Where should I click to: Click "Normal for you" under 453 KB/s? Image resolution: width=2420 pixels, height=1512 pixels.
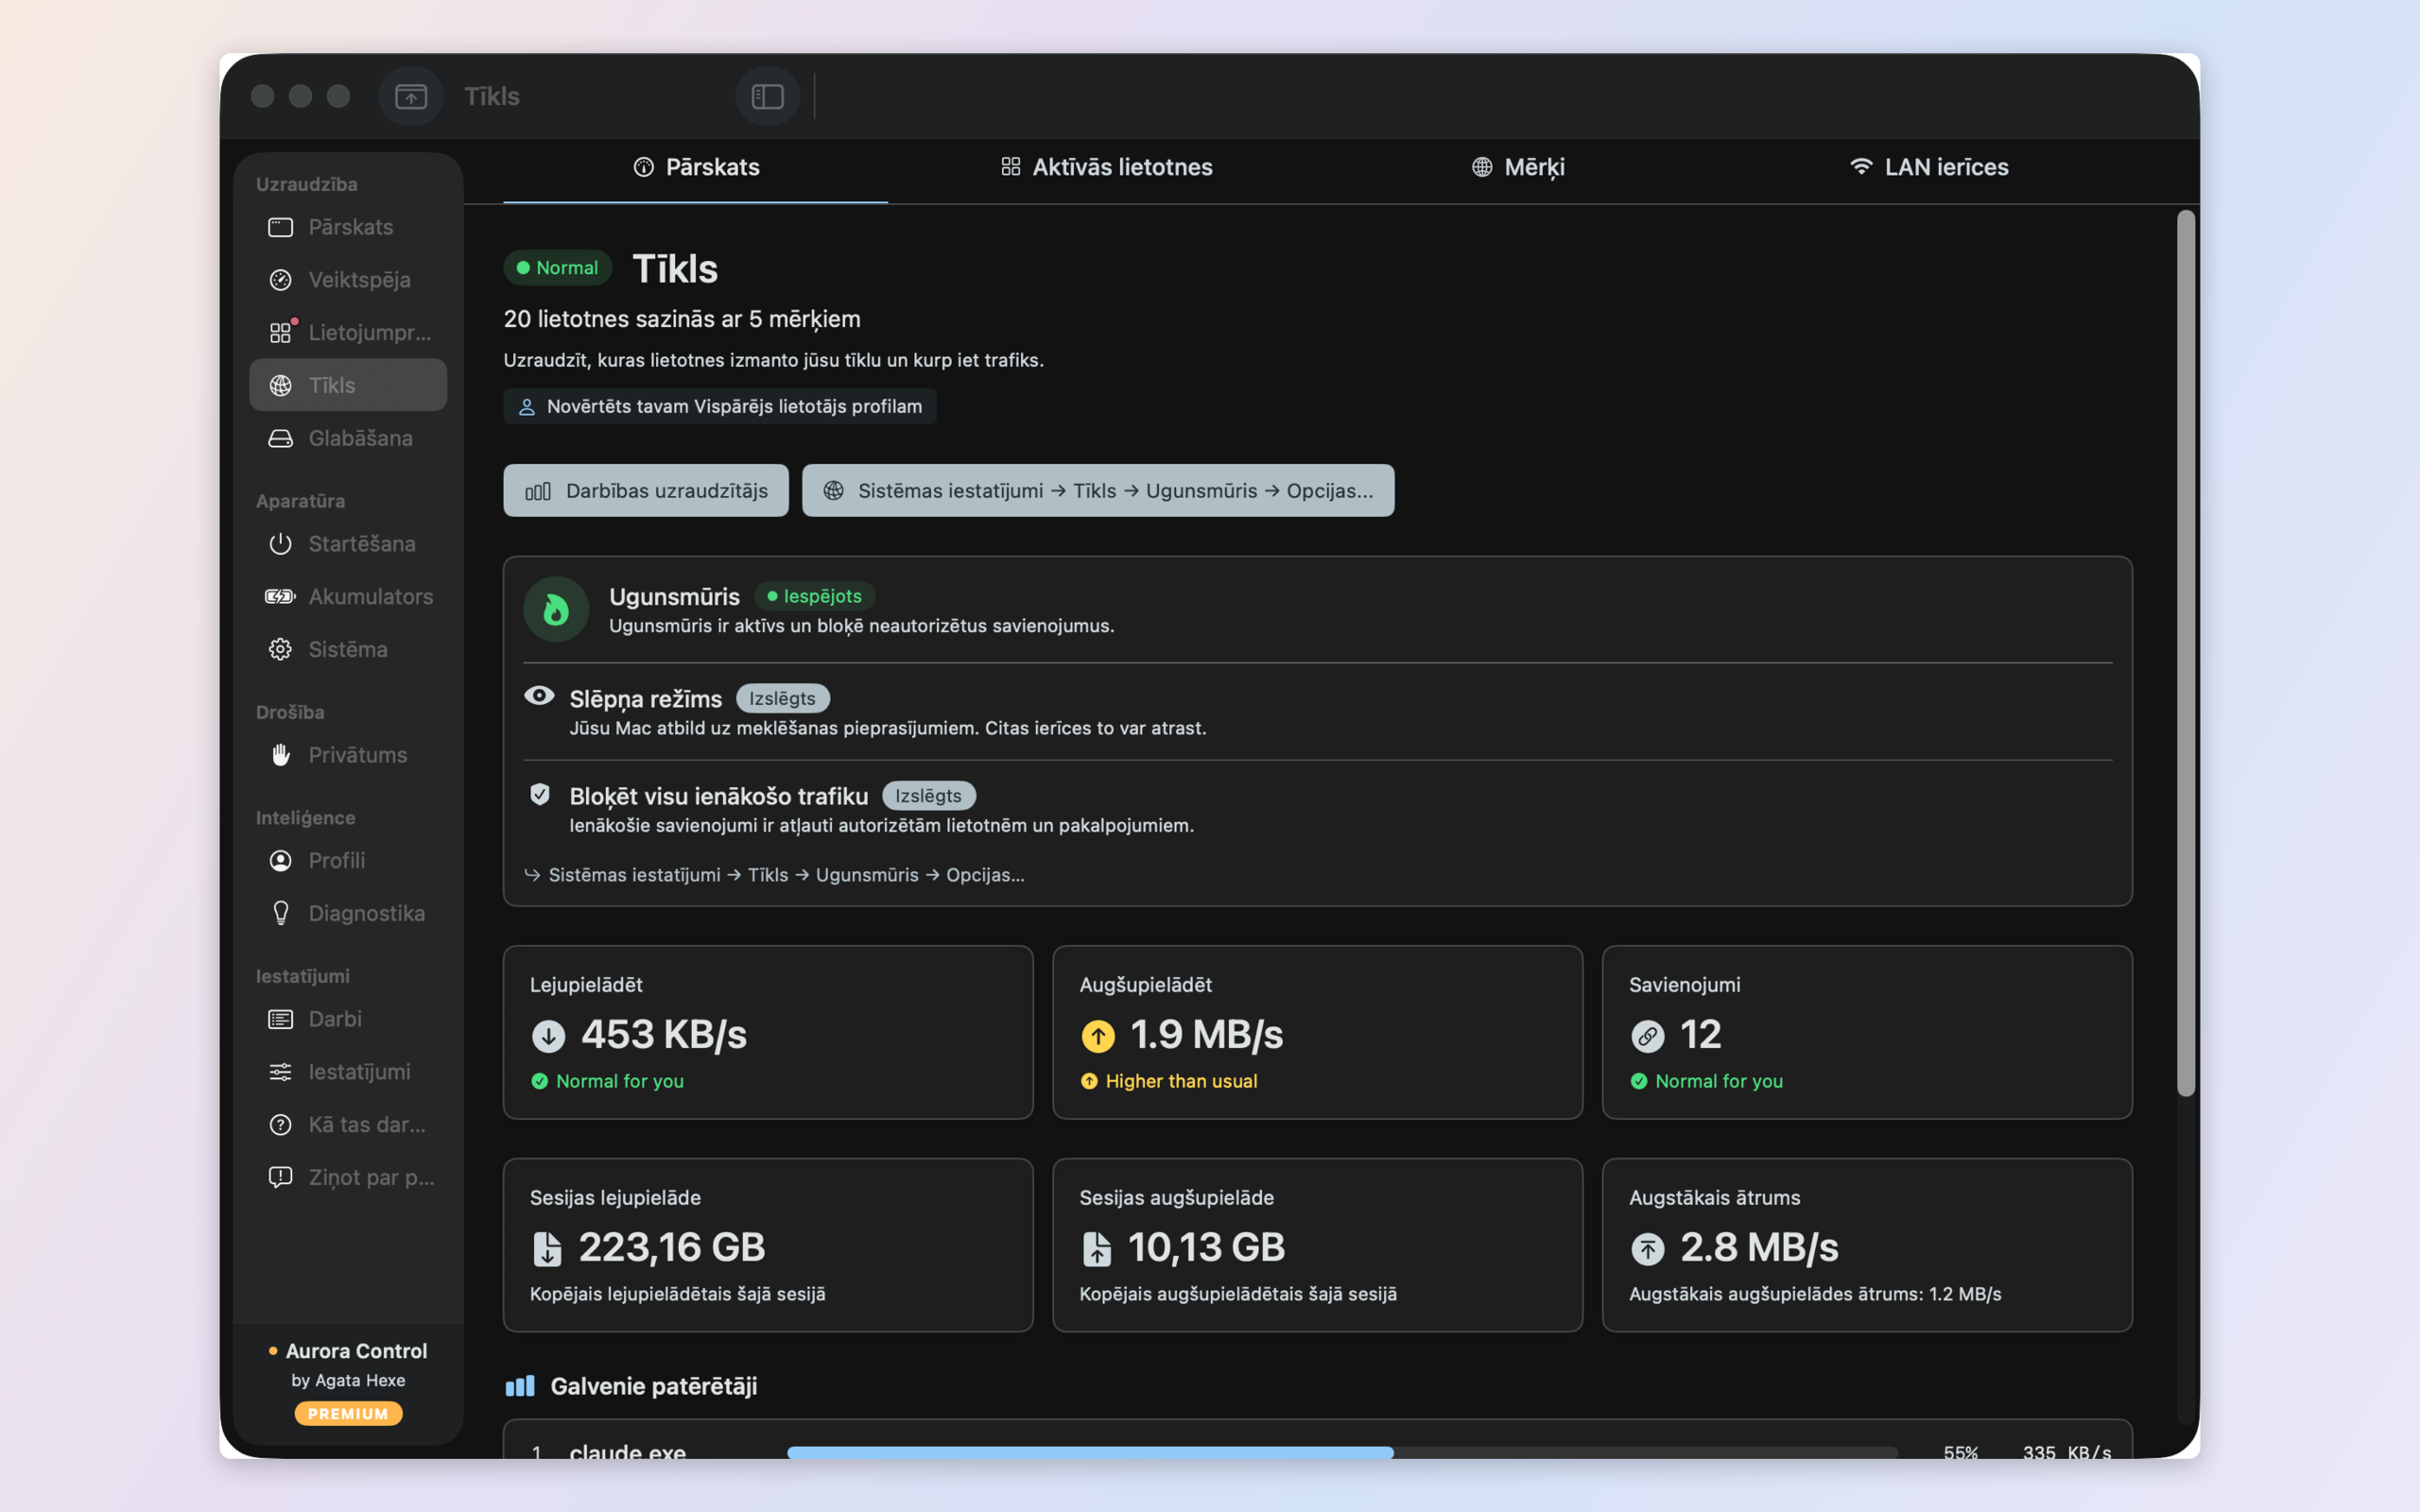(x=607, y=1081)
